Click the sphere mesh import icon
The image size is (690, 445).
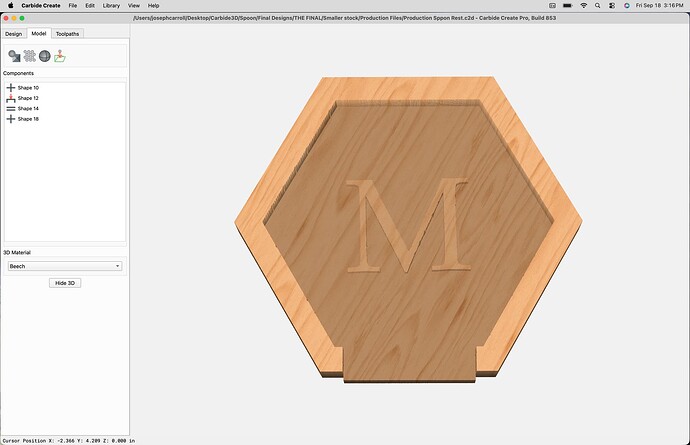click(44, 56)
